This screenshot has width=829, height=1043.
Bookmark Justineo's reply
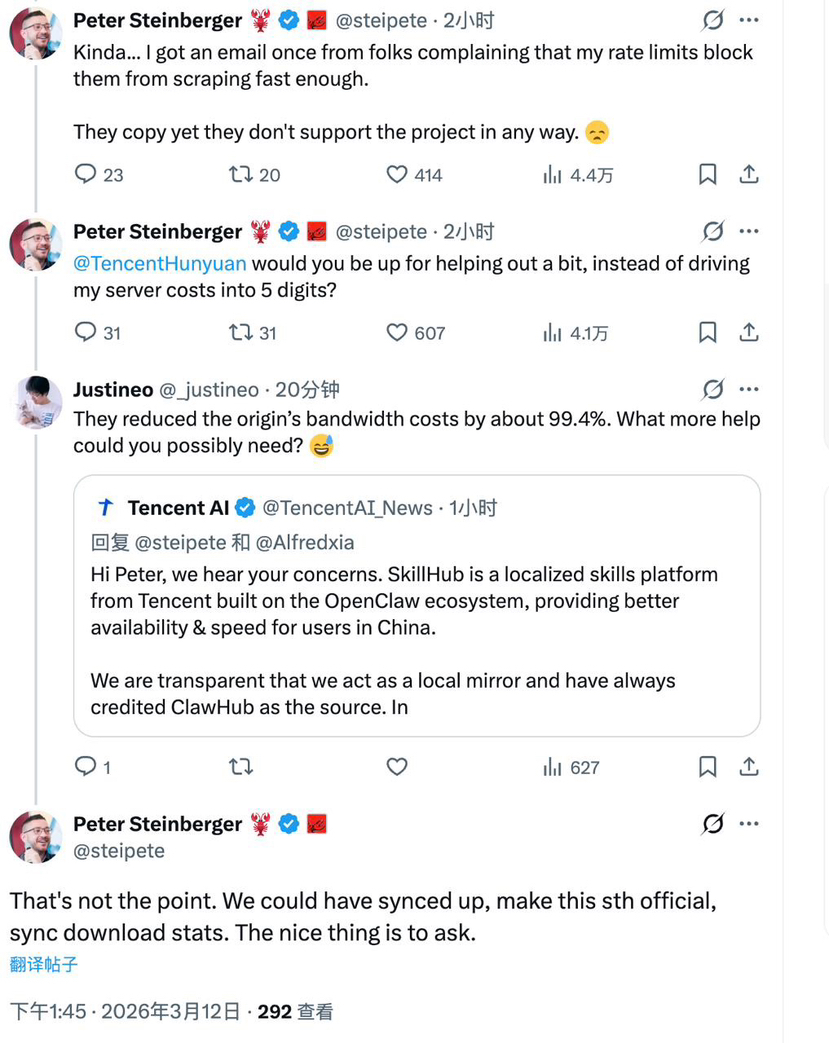click(707, 767)
